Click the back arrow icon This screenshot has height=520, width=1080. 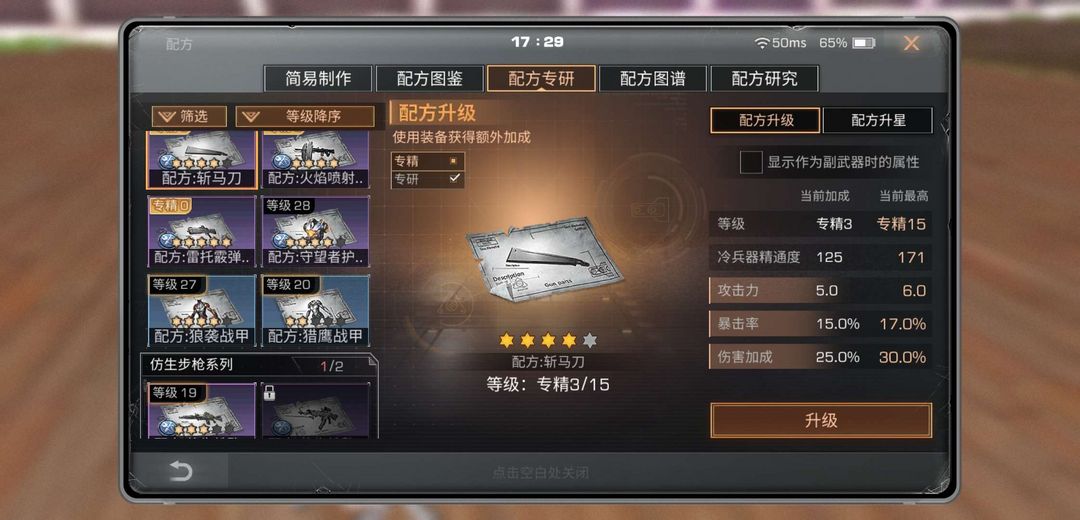tap(180, 472)
